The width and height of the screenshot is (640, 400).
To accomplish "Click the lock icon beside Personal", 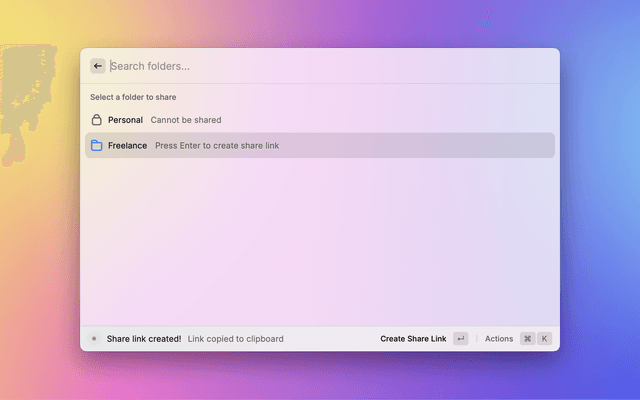I will coord(97,120).
